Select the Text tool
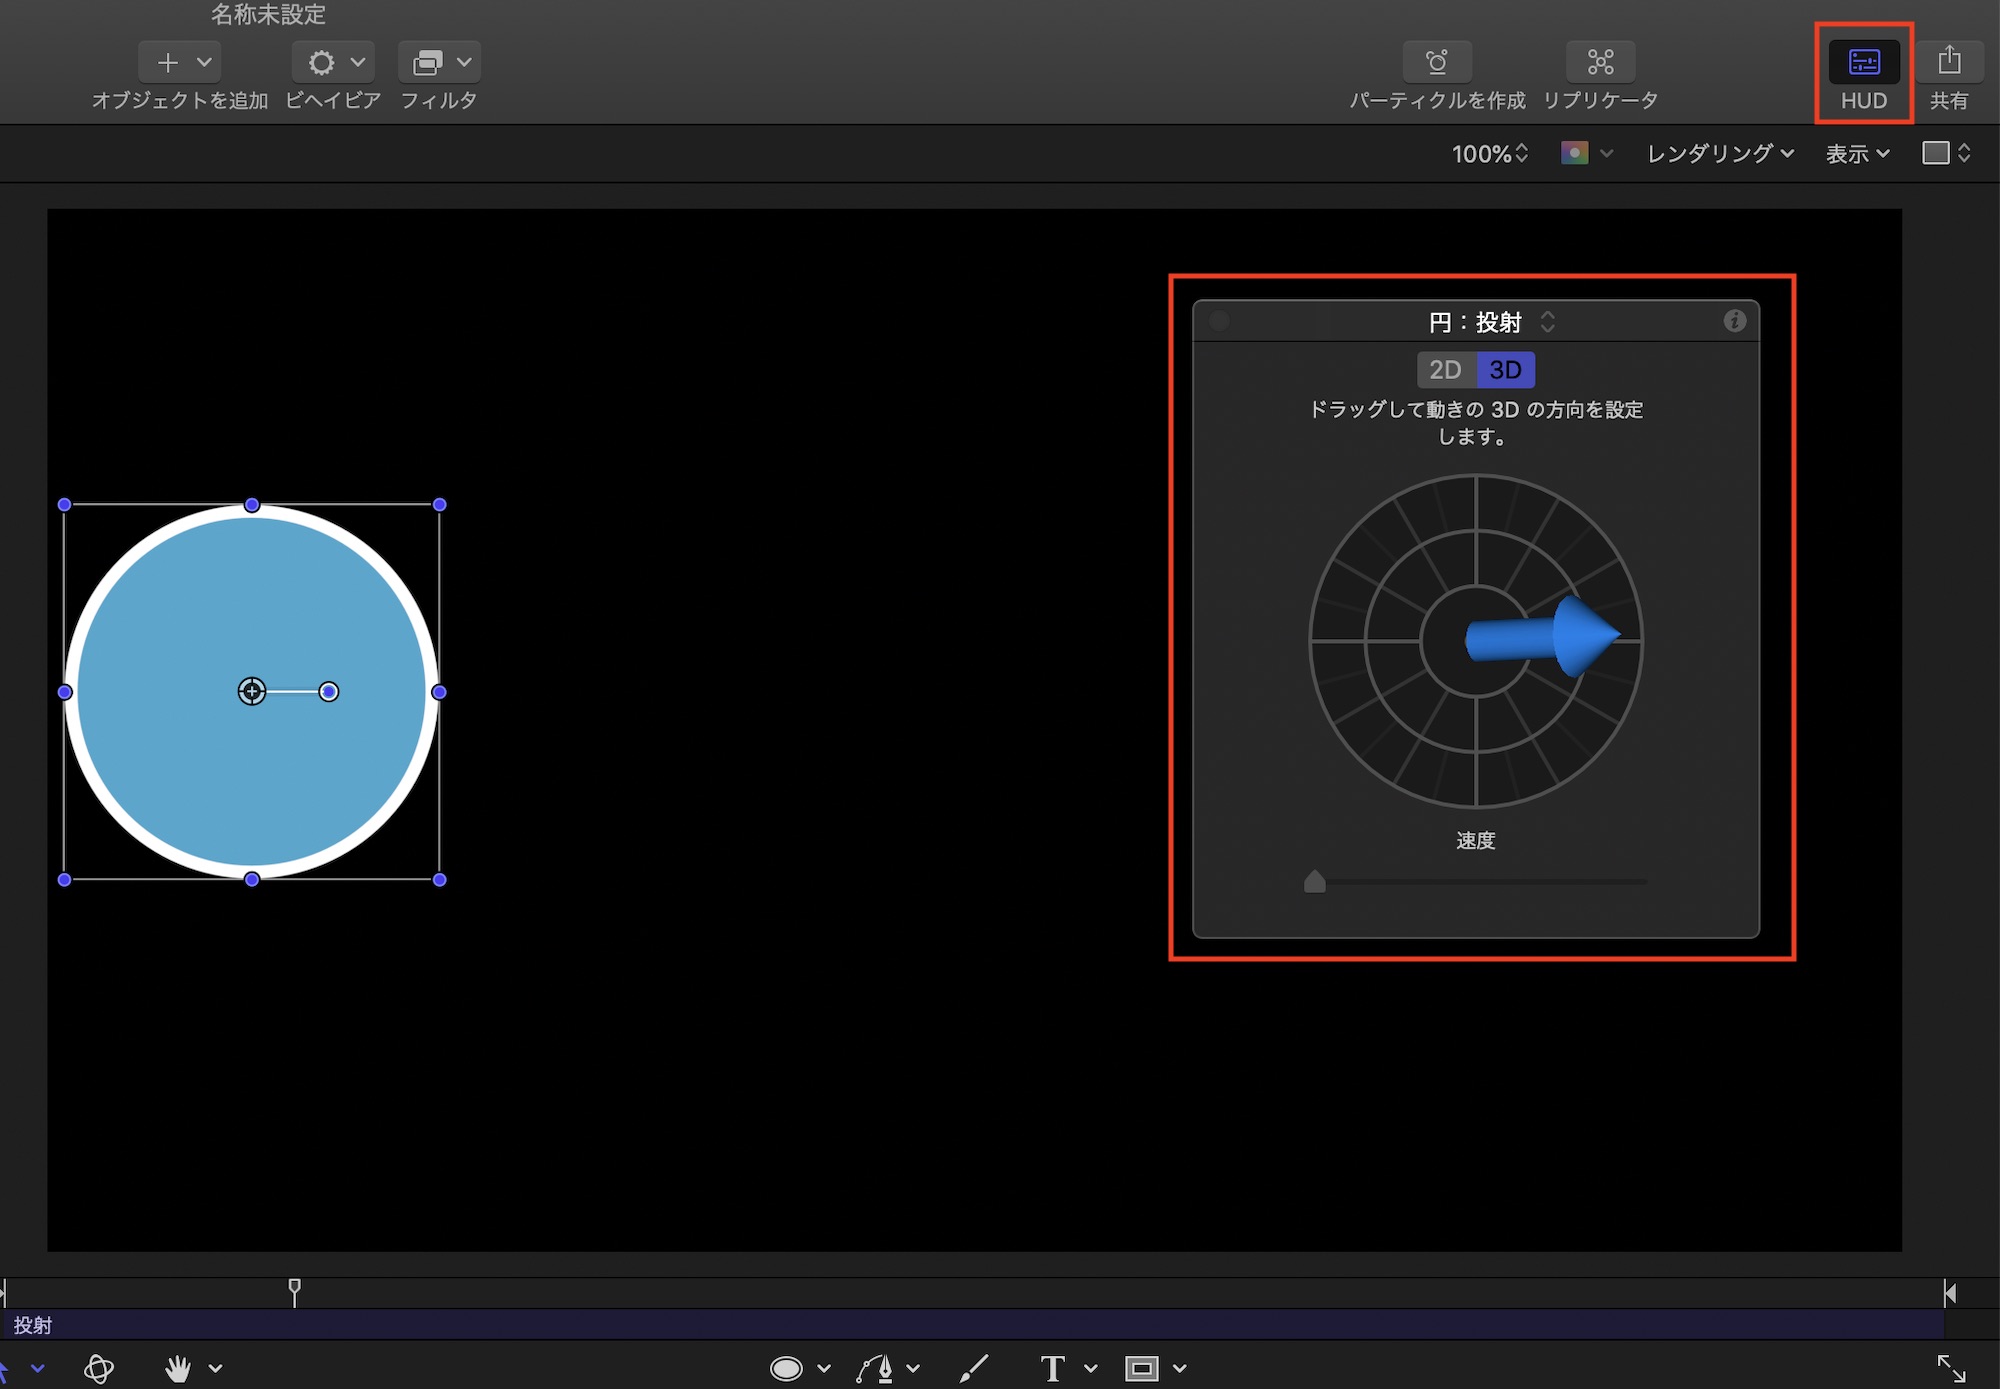Viewport: 2000px width, 1389px height. point(1052,1368)
